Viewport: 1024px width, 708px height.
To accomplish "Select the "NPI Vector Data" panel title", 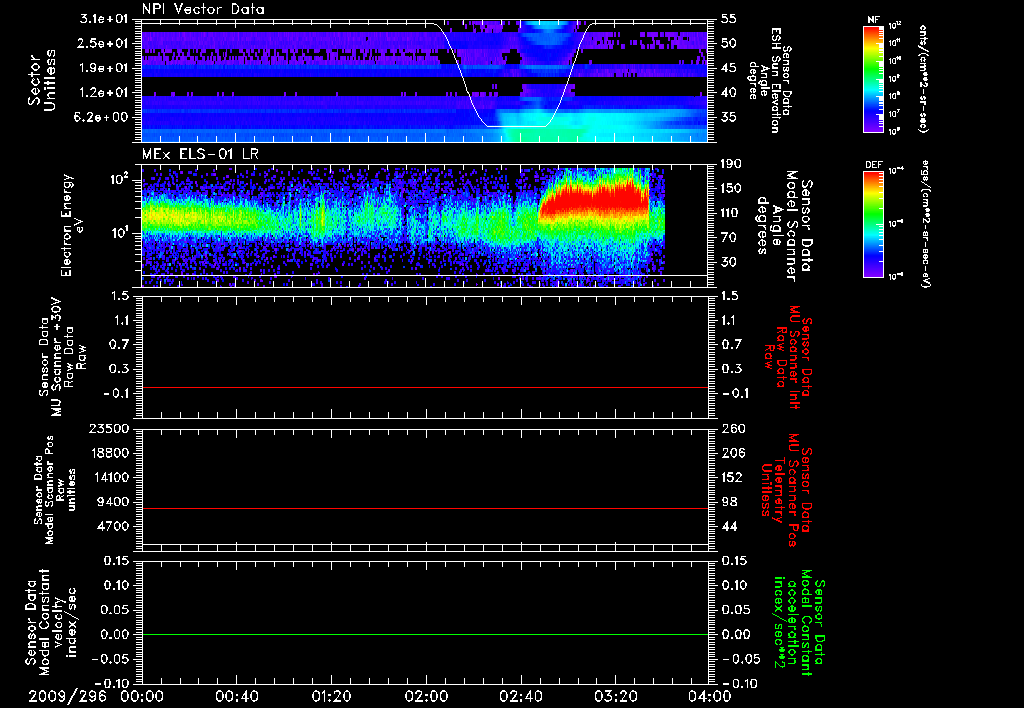I will tap(203, 9).
